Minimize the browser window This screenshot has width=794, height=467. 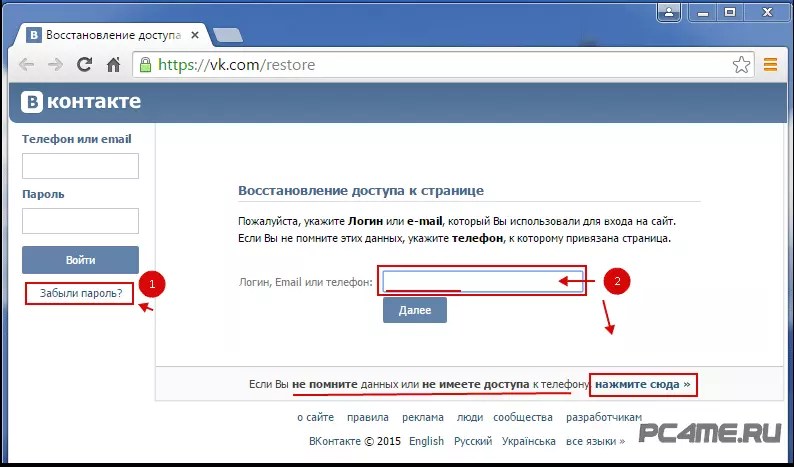tap(703, 13)
